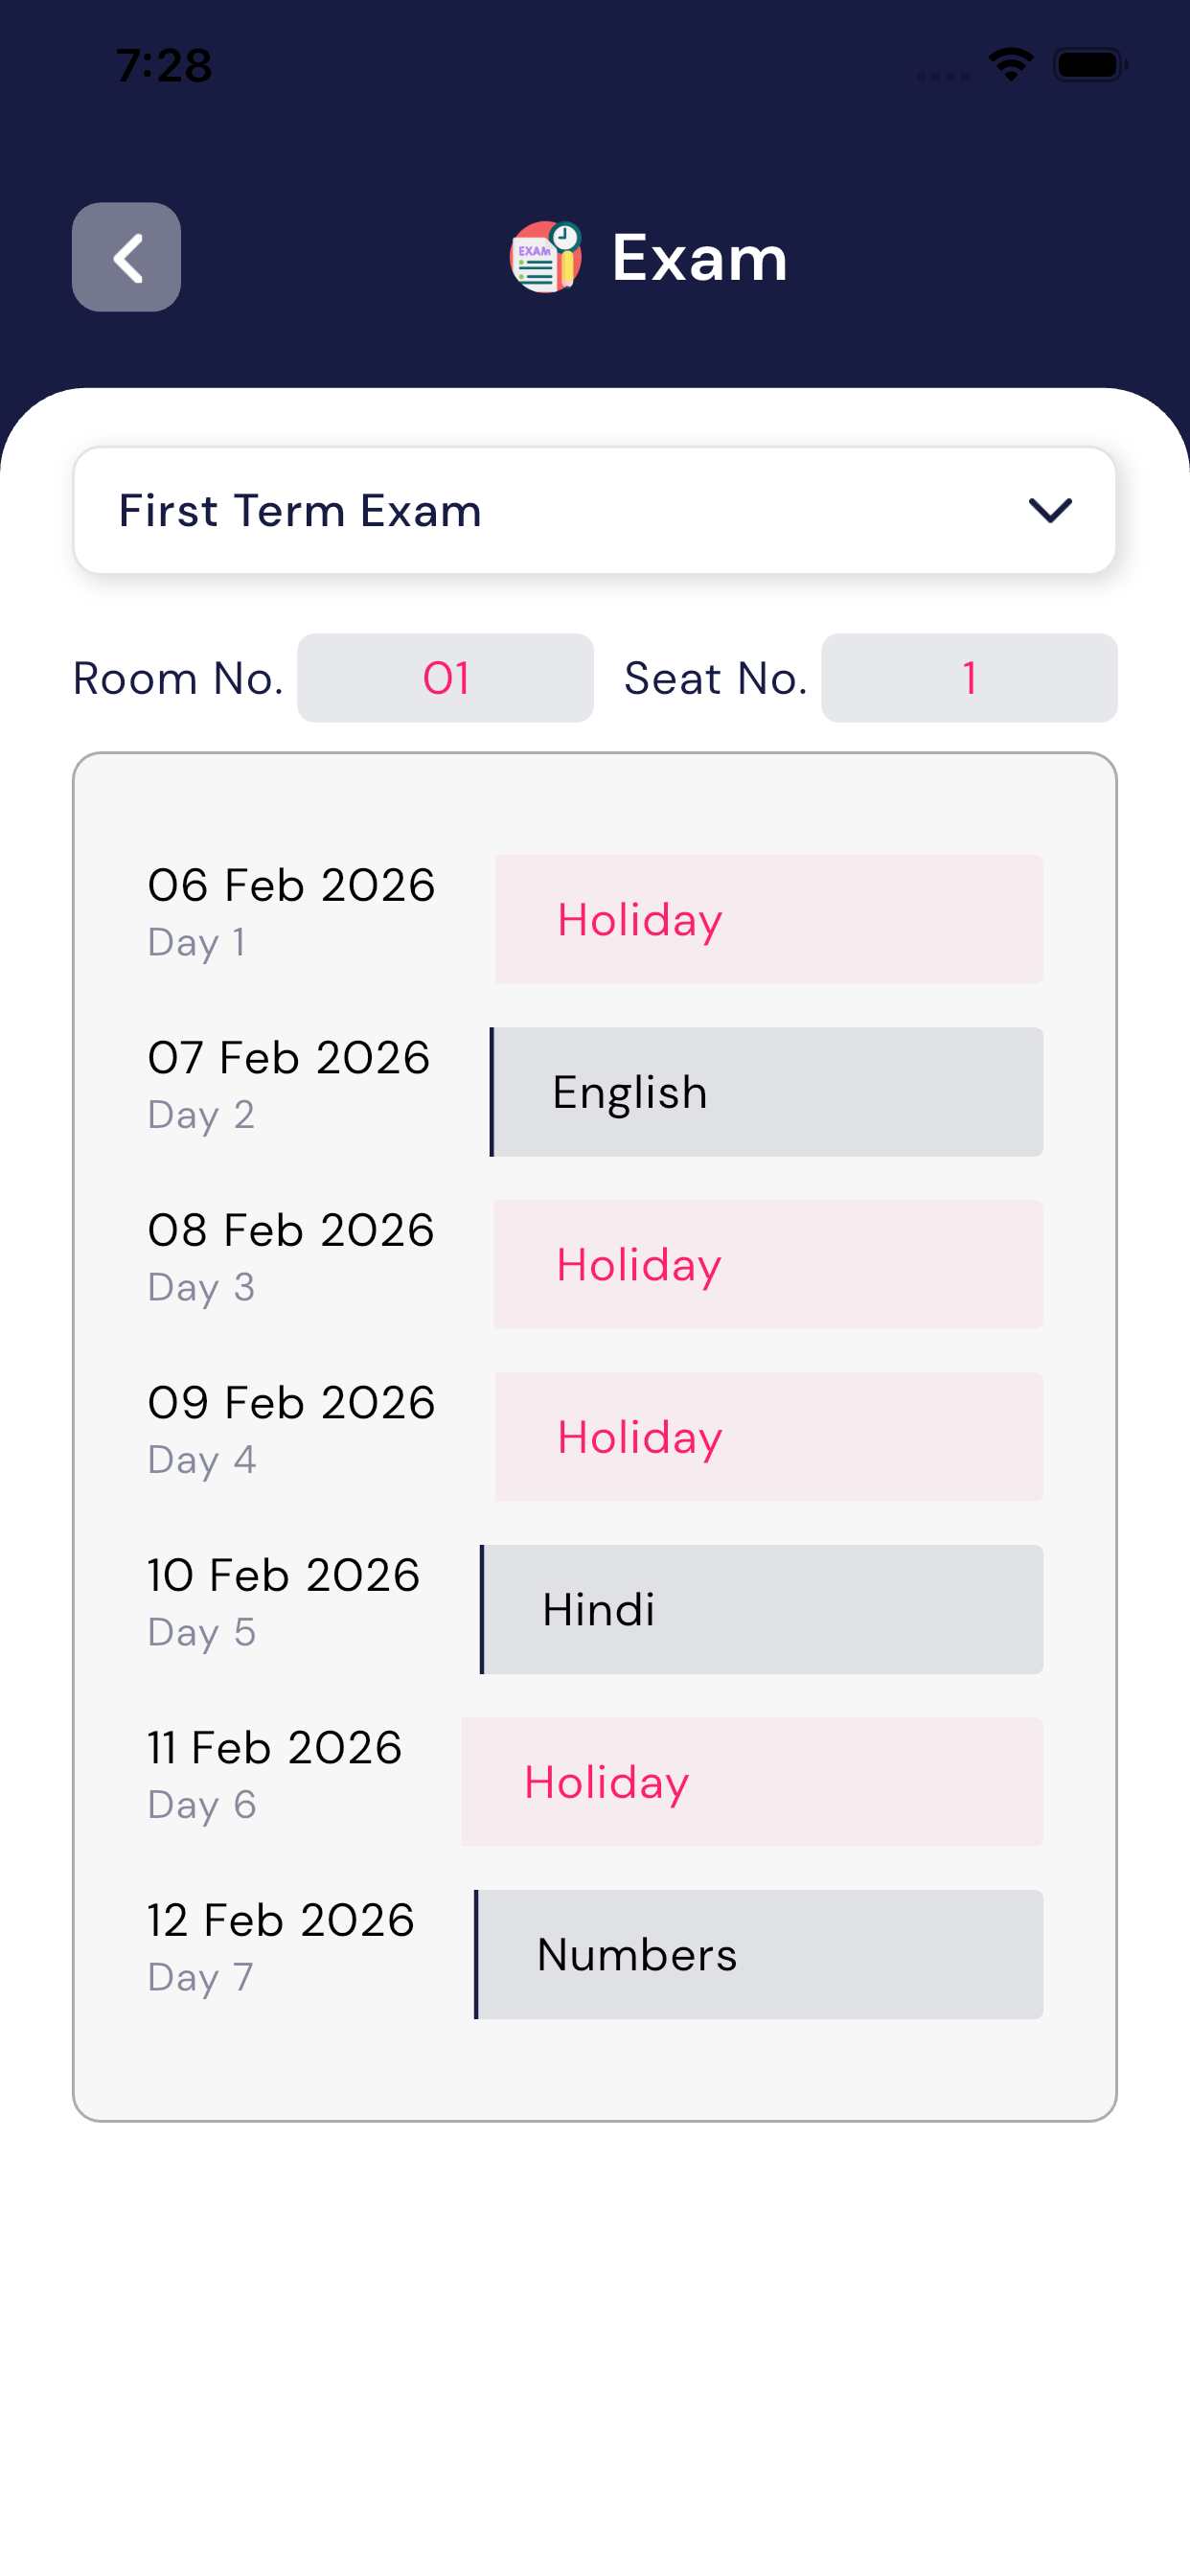Tap the Holiday entry for 11 Feb
Screen dimensions: 1190x2576
pos(752,1782)
